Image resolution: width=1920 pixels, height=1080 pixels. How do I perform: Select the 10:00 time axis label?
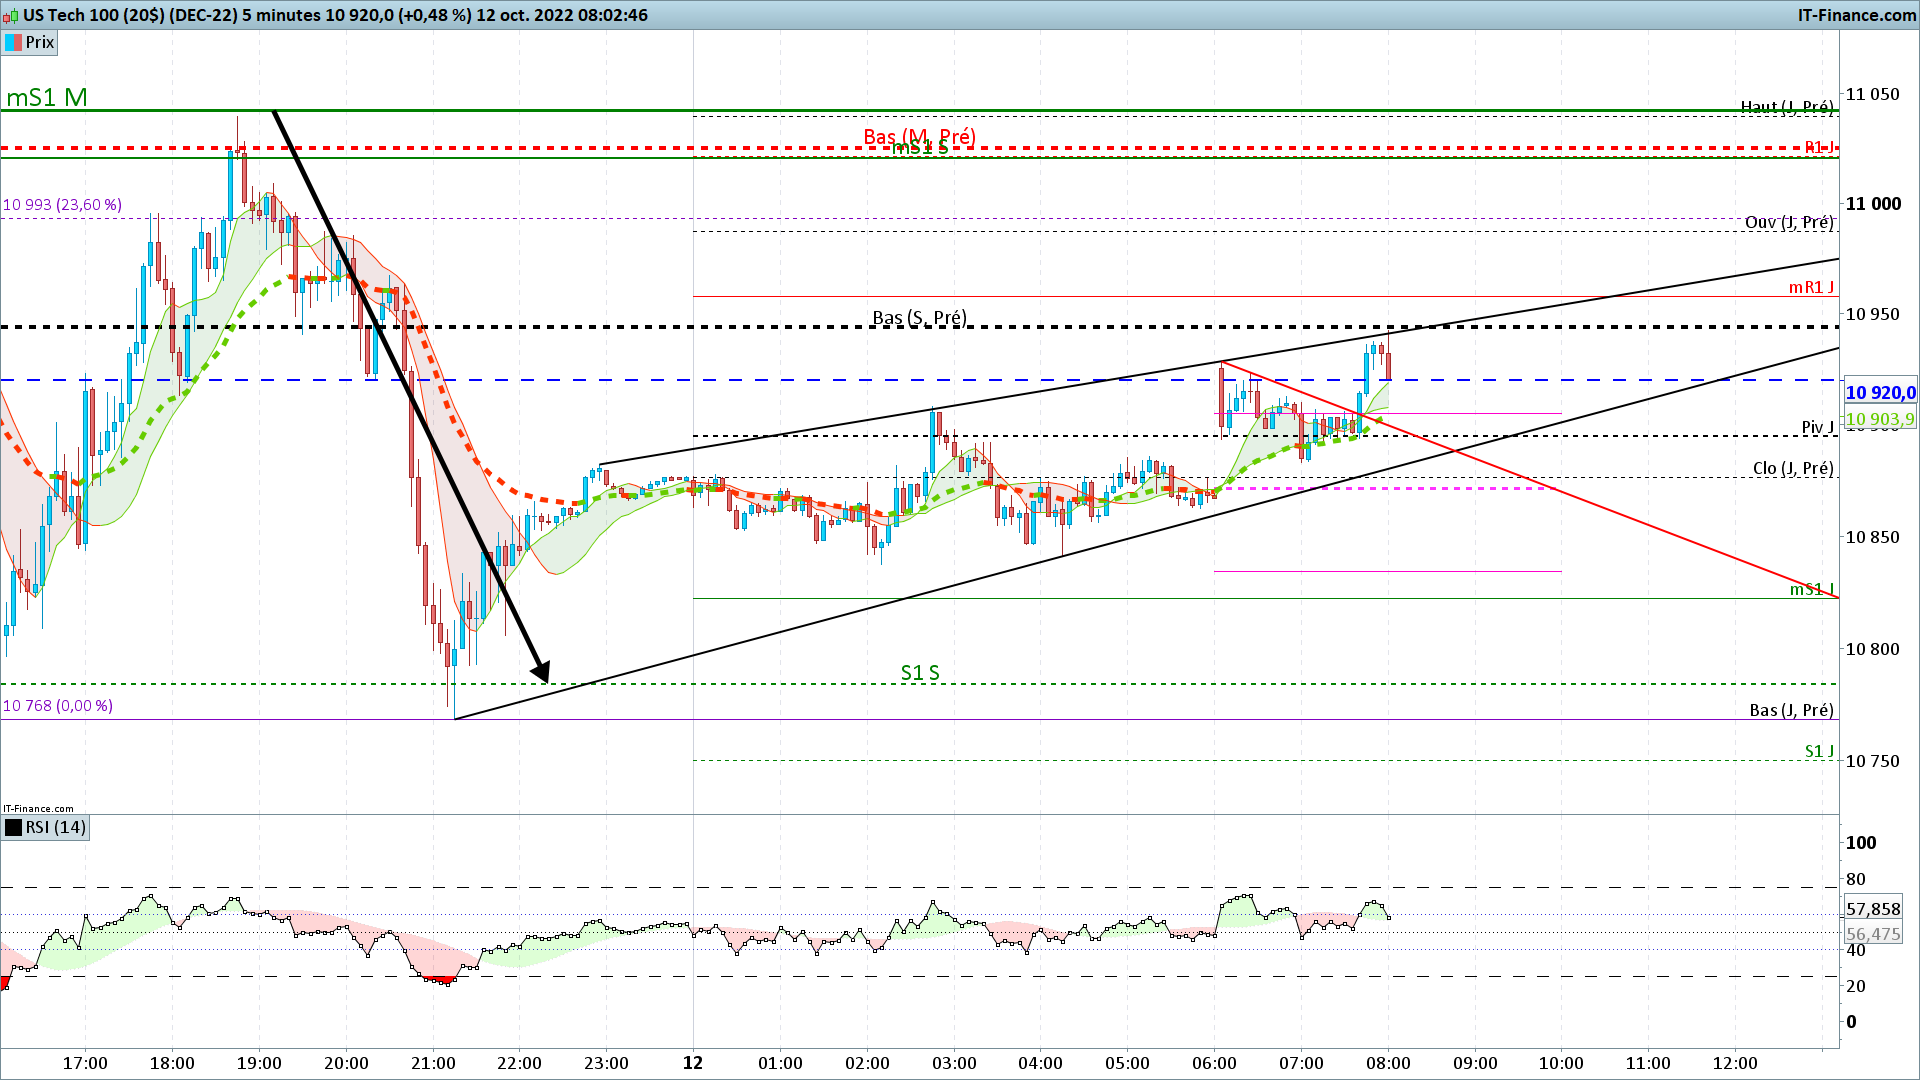point(1561,1063)
